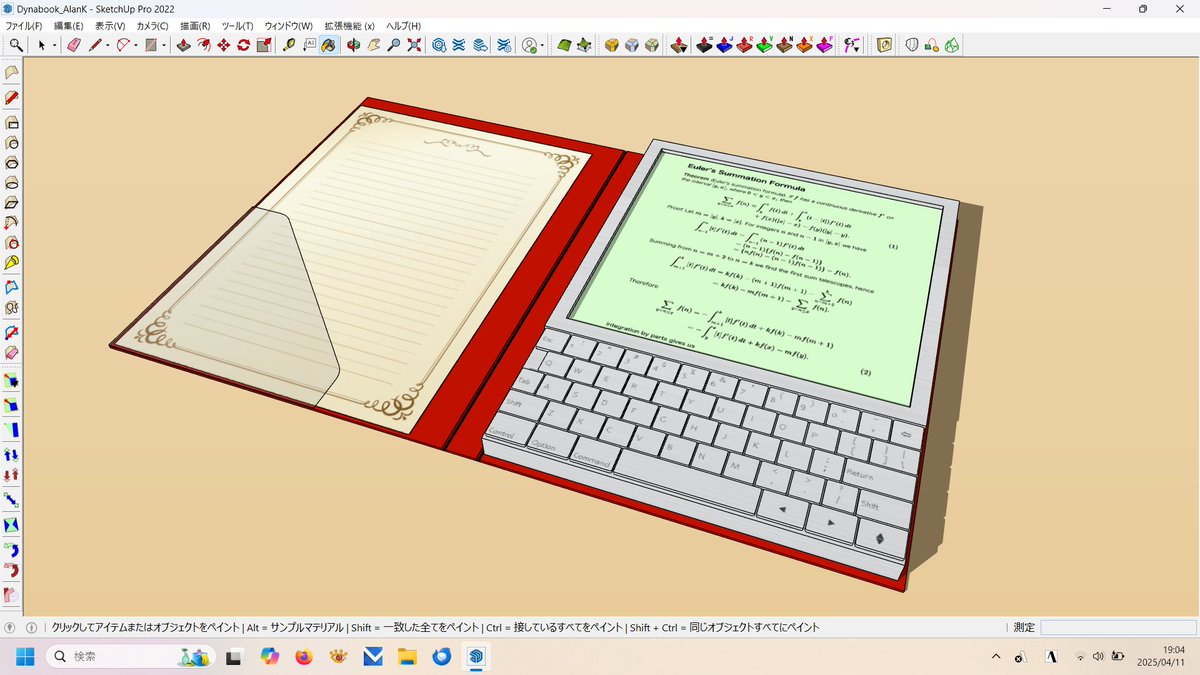Open the ファイル(F) menu

coord(24,25)
